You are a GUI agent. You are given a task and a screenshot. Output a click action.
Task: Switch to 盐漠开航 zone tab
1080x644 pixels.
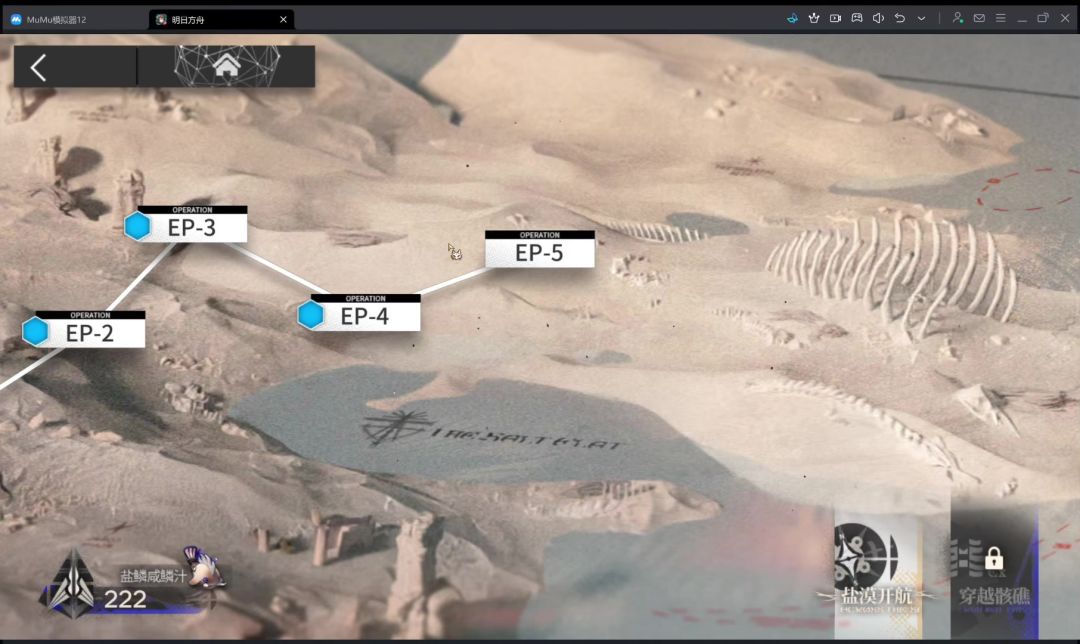point(878,573)
